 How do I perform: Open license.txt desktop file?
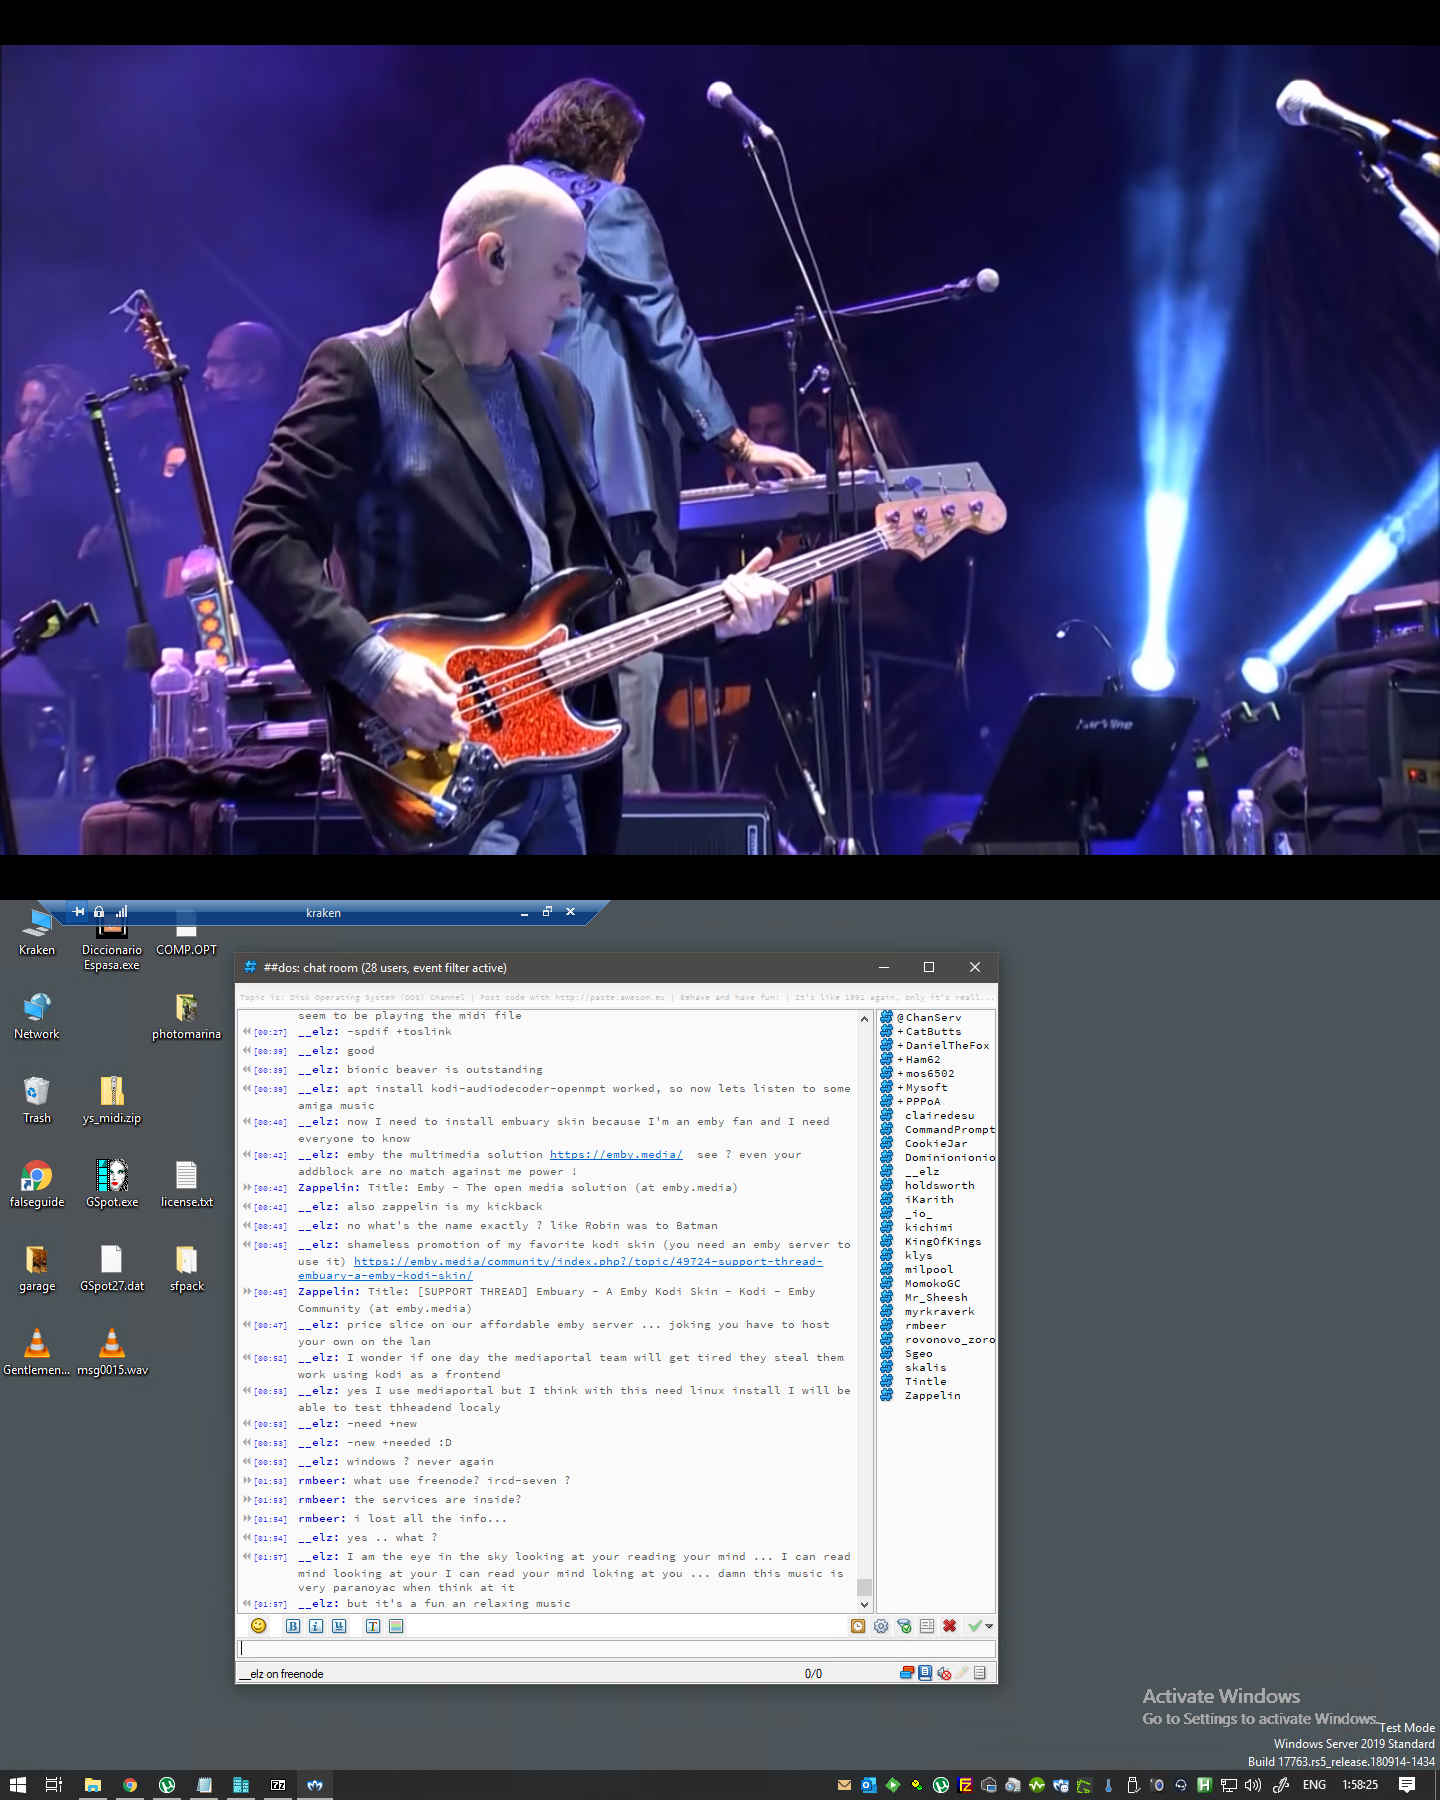pos(187,1184)
